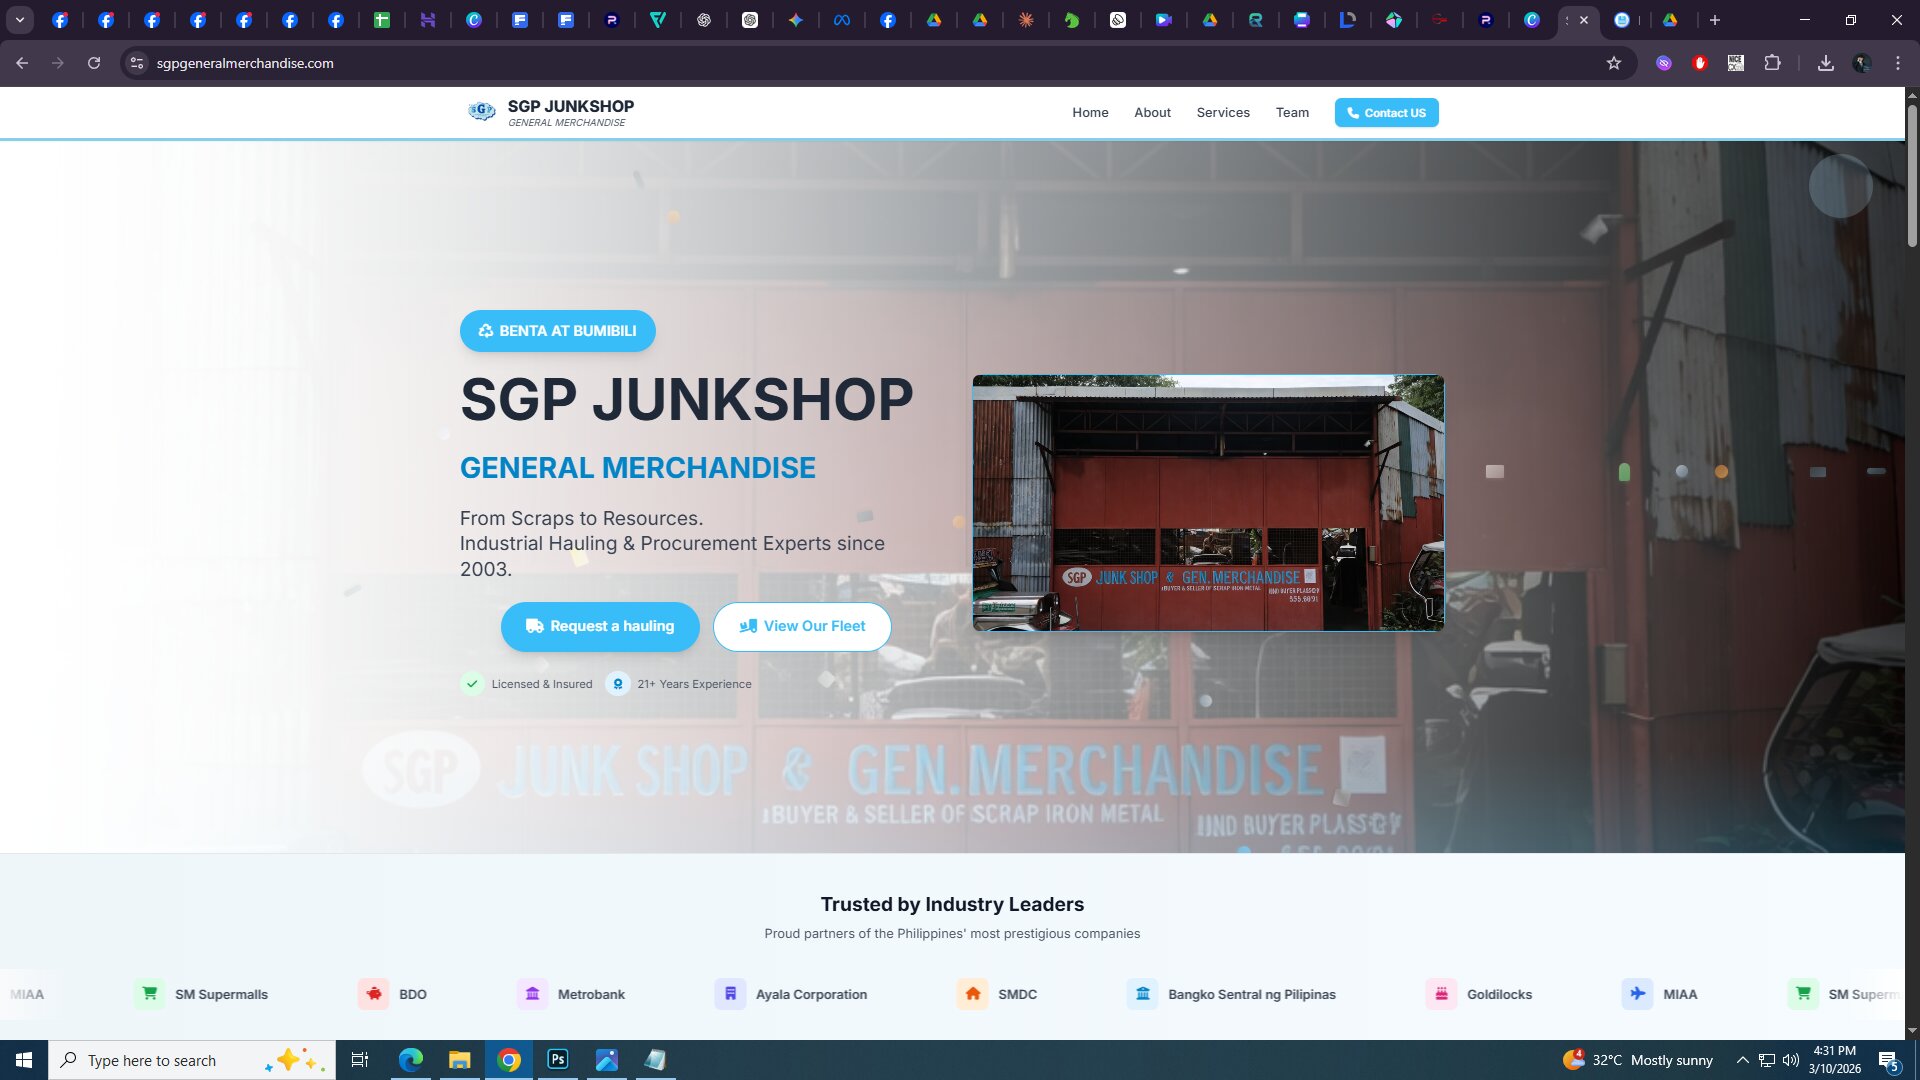Click the SGP Junkshop logo in the header
1920x1080 pixels.
[481, 111]
